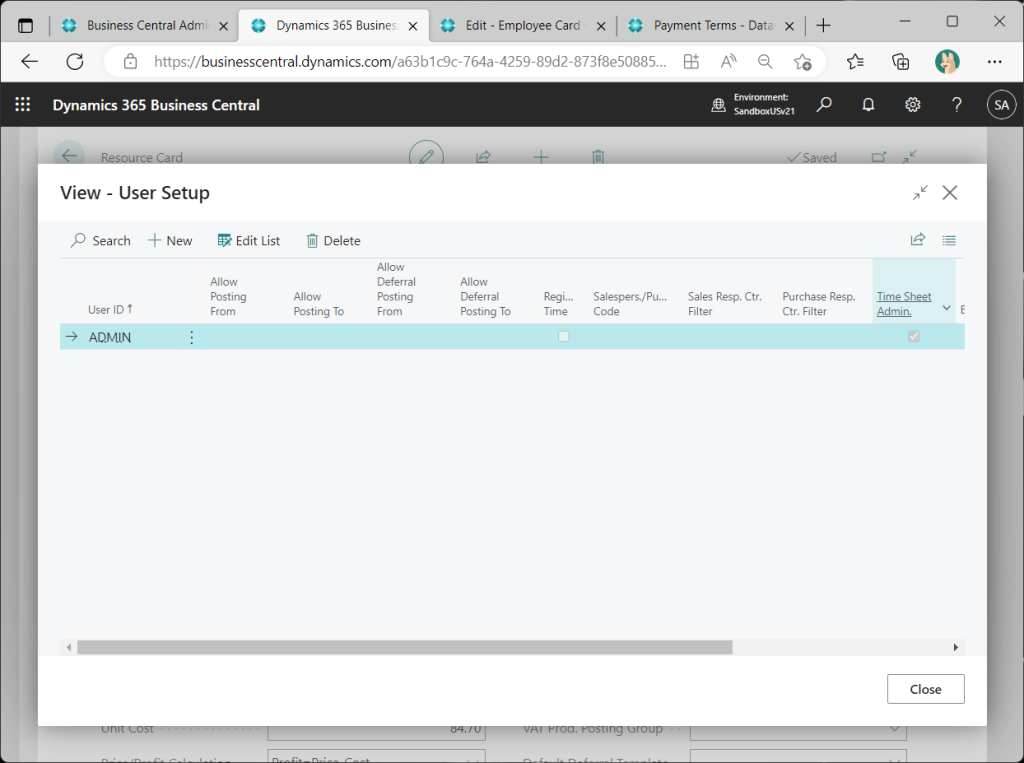Collapse the User Setup dialog with the arrows icon
The height and width of the screenshot is (763, 1024).
[x=920, y=193]
